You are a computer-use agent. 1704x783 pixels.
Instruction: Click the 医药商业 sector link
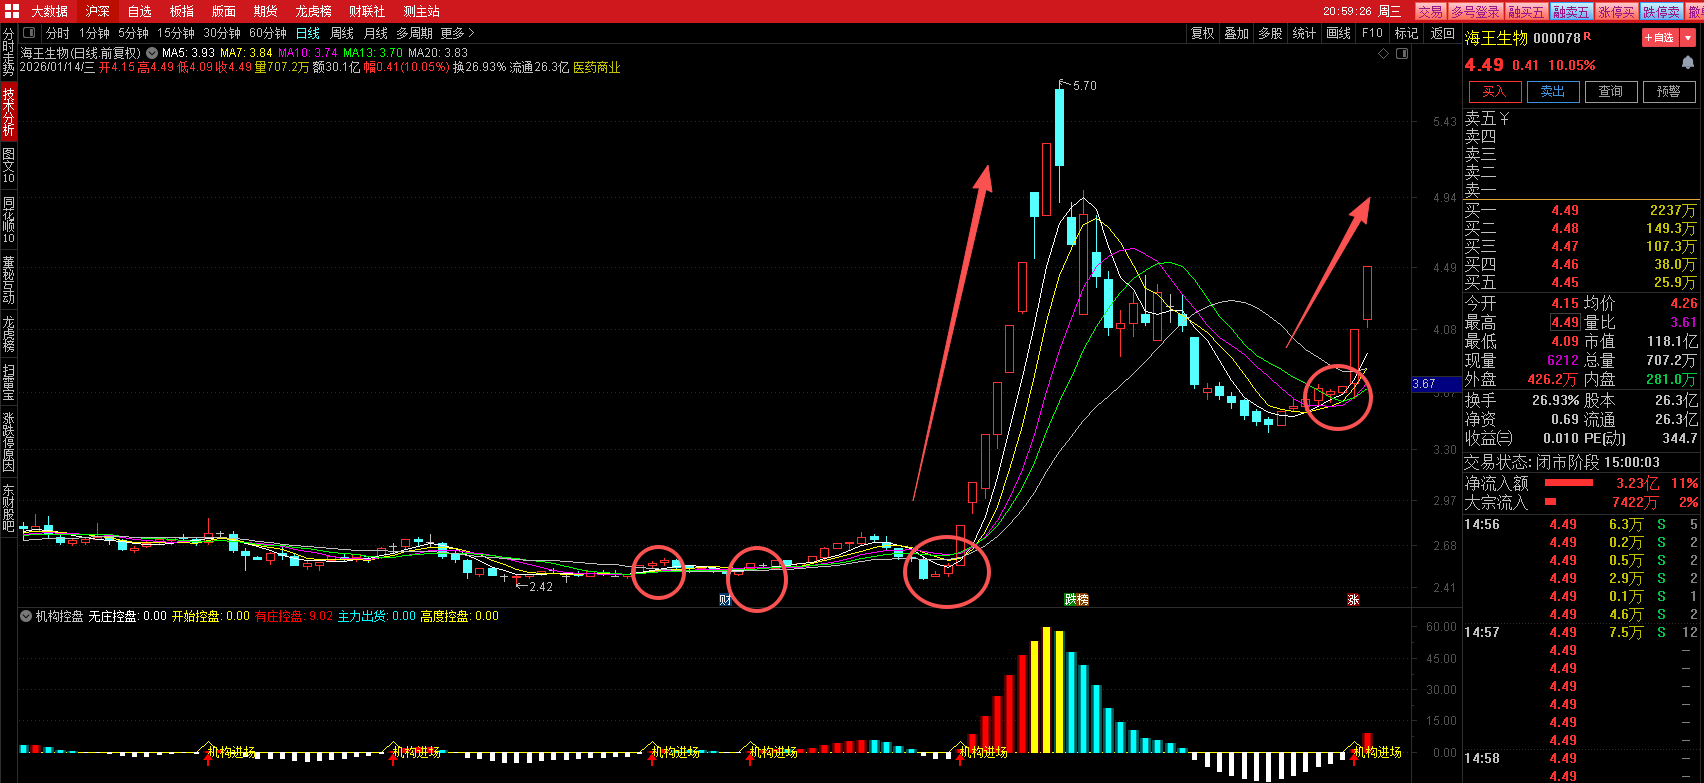597,67
